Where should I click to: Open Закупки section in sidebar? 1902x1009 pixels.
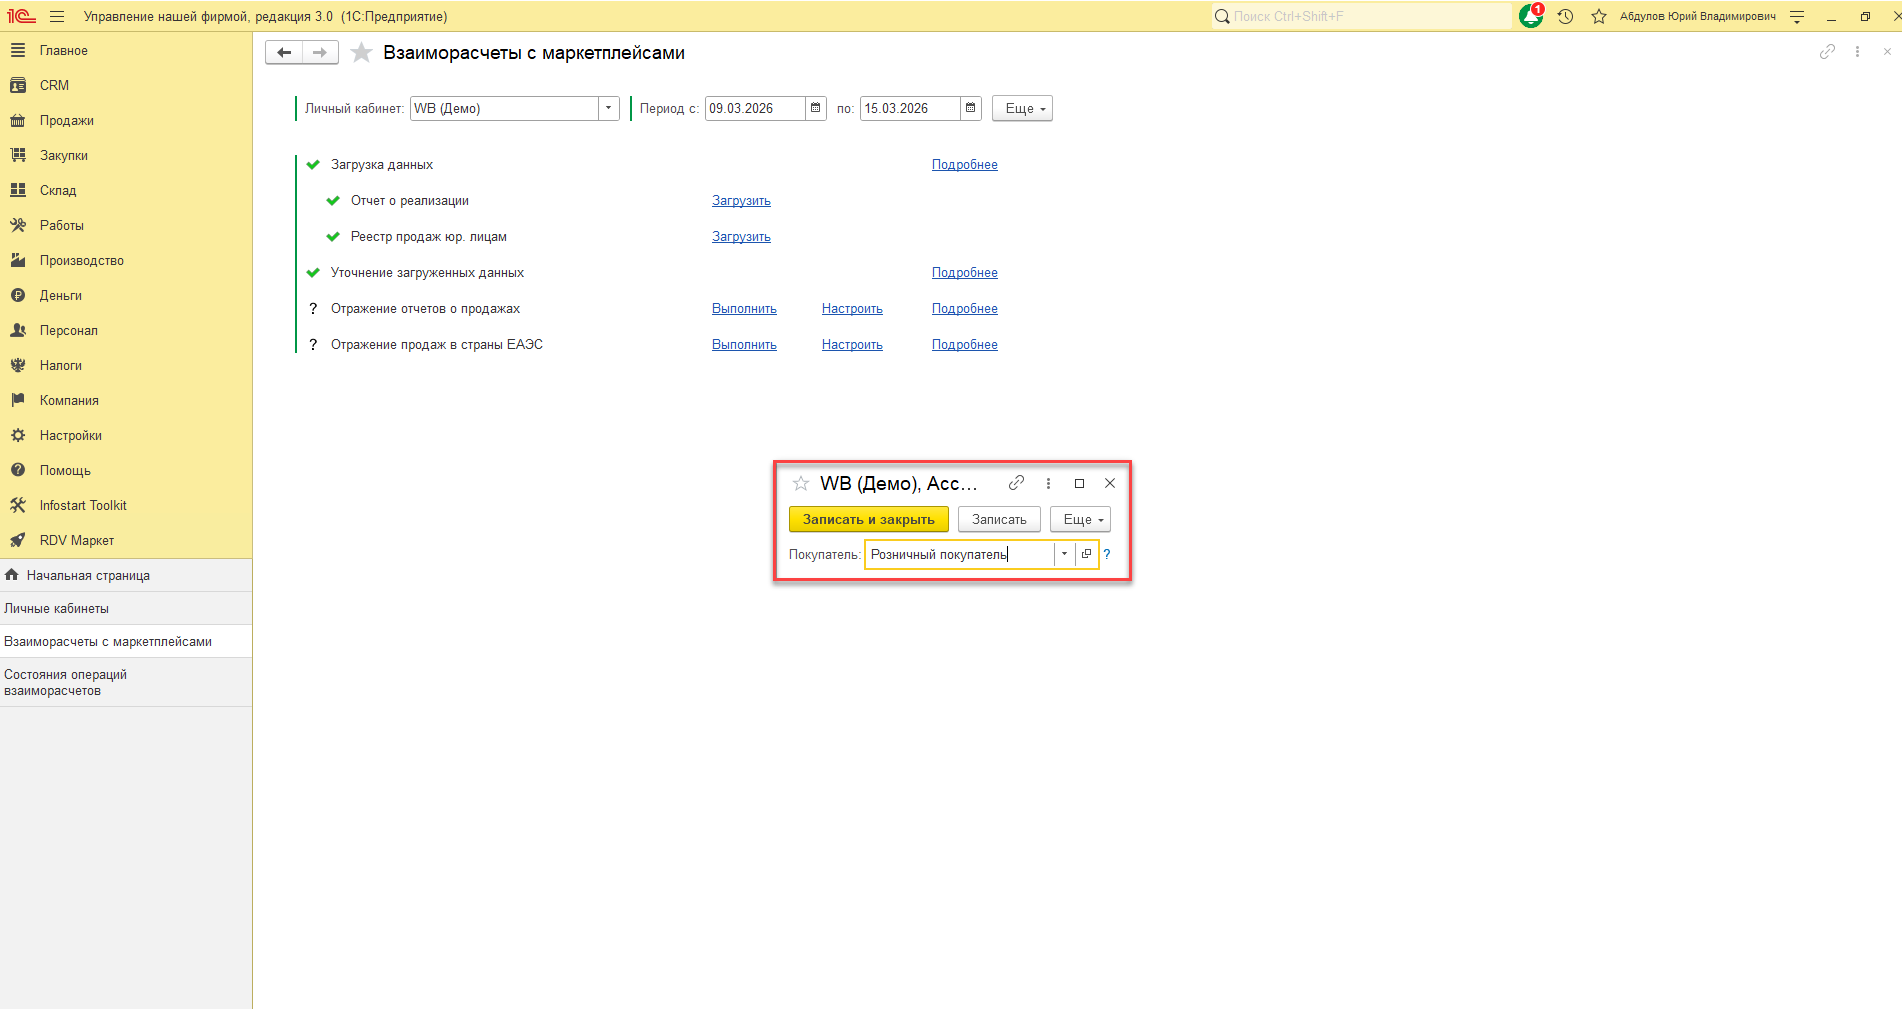(x=126, y=155)
